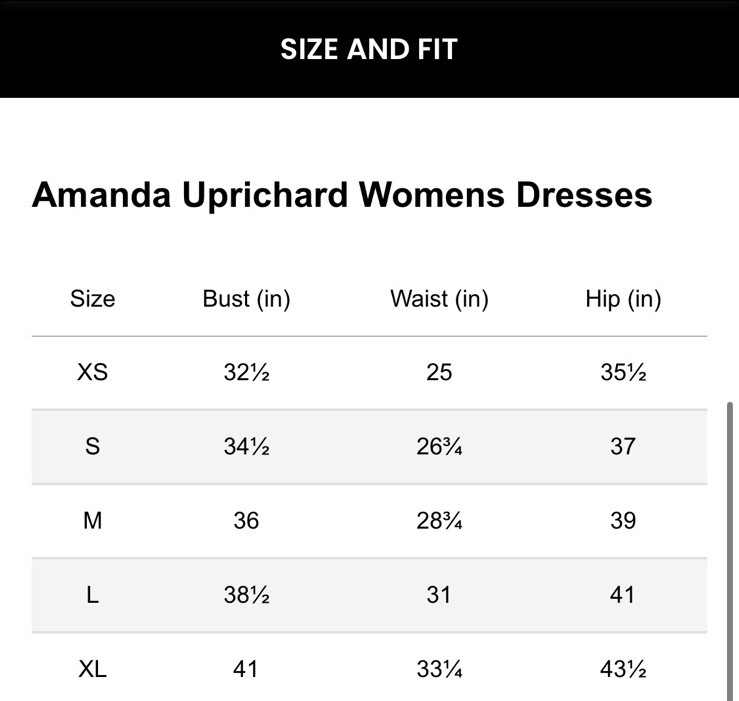The width and height of the screenshot is (739, 701).
Task: Click the M waist value 28¾
Action: pos(439,520)
